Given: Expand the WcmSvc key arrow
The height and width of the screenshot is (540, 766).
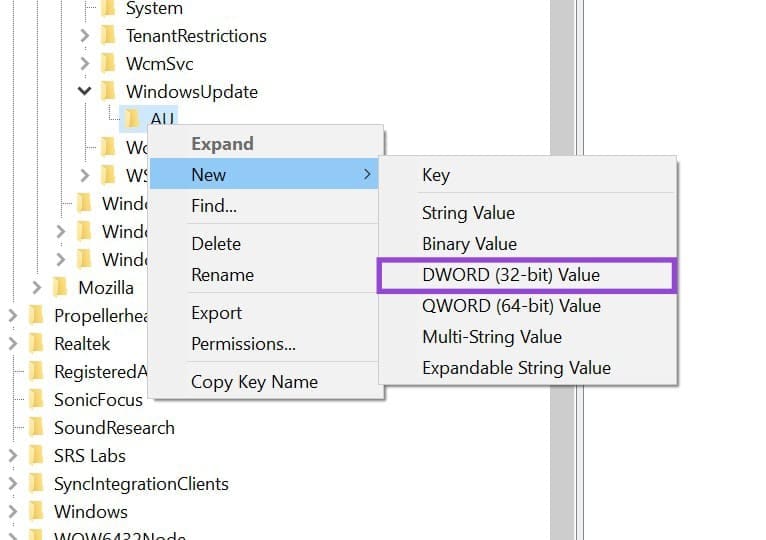Looking at the screenshot, I should point(85,64).
